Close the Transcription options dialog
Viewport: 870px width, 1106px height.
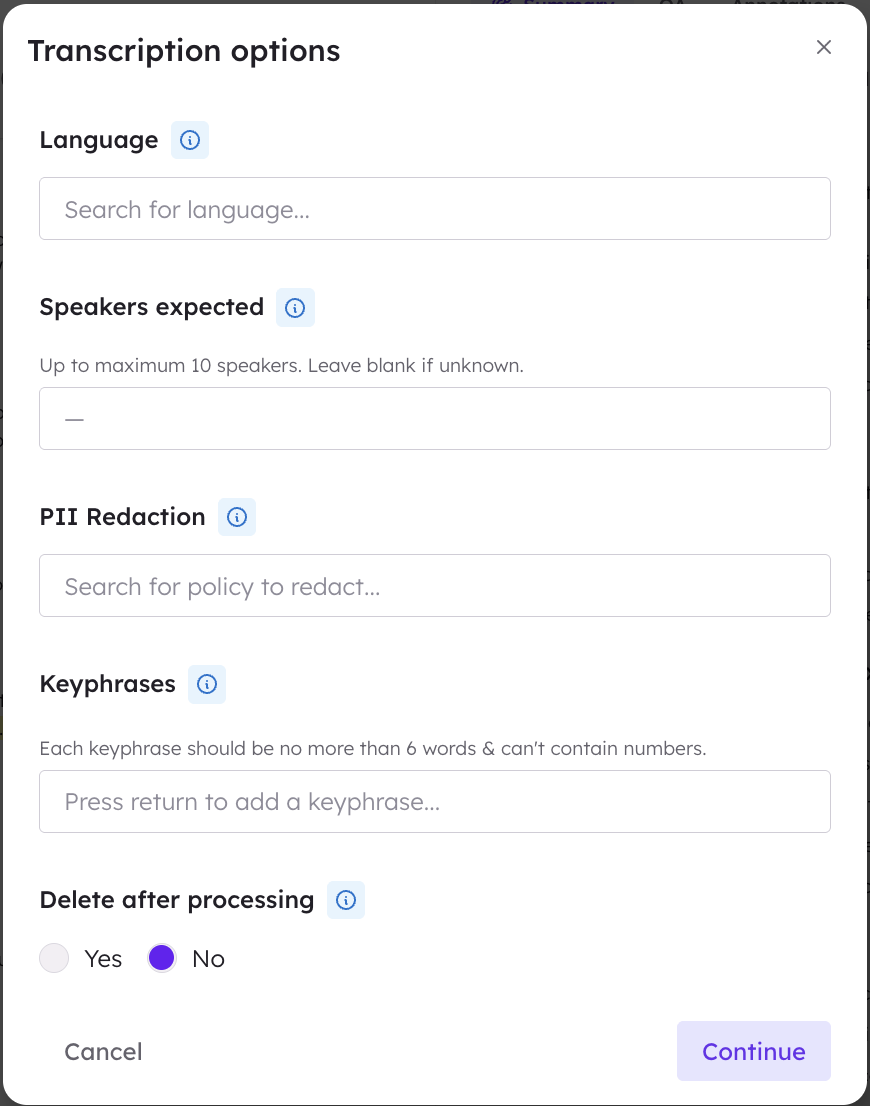pos(823,47)
